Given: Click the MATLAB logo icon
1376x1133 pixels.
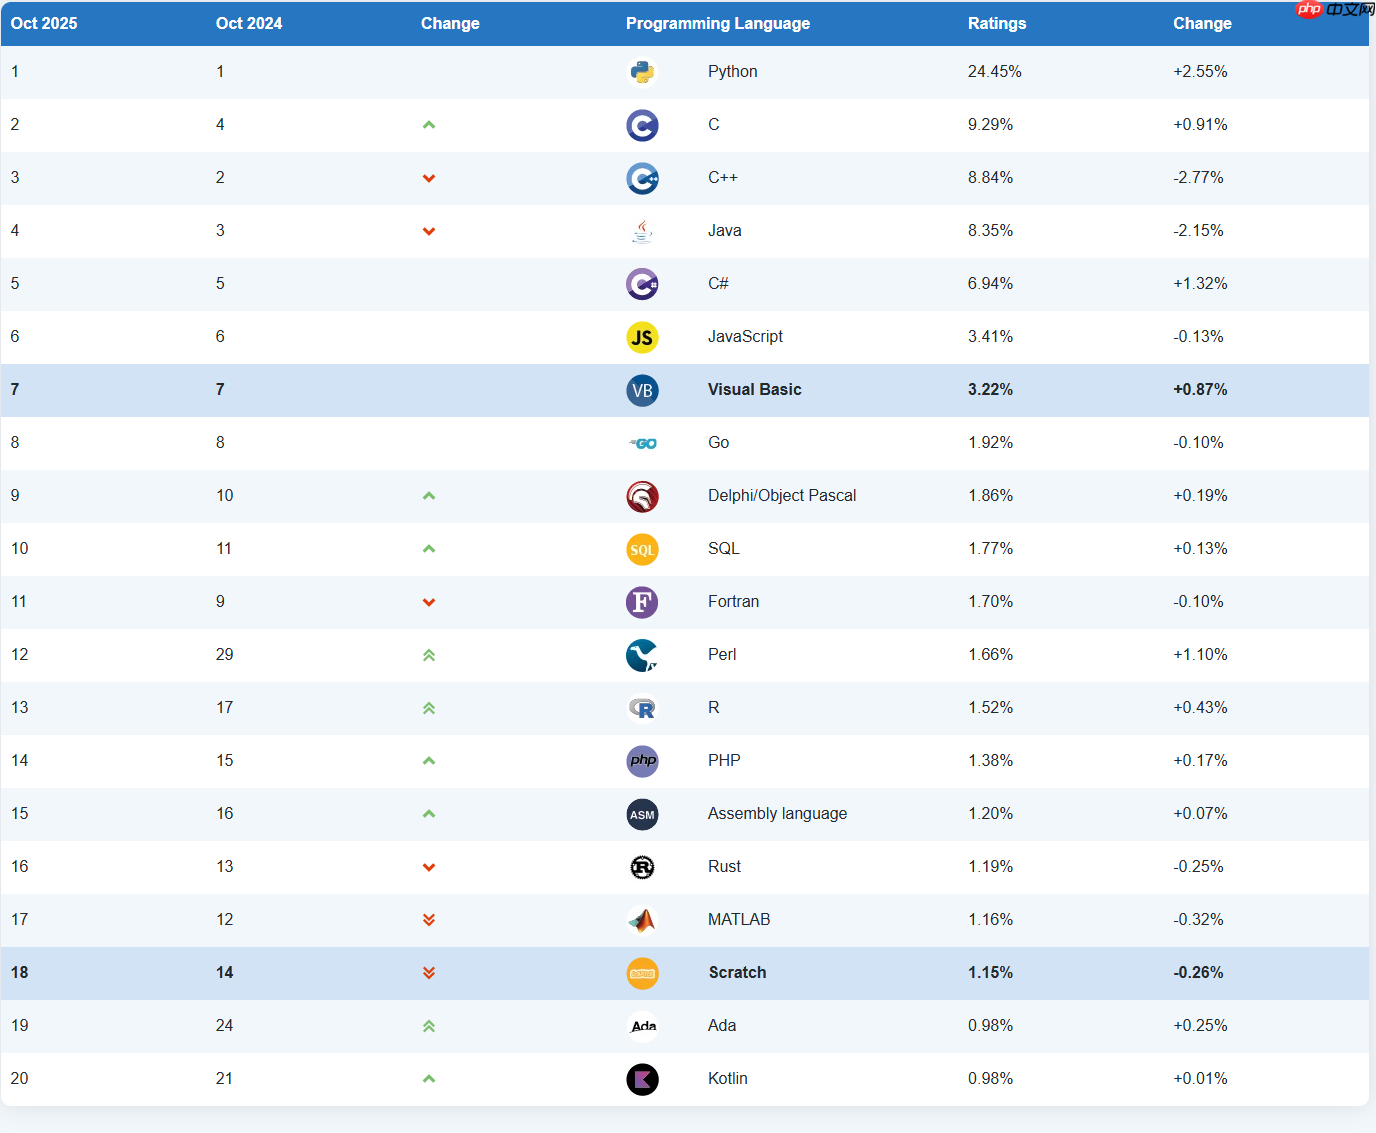Looking at the screenshot, I should pos(642,920).
